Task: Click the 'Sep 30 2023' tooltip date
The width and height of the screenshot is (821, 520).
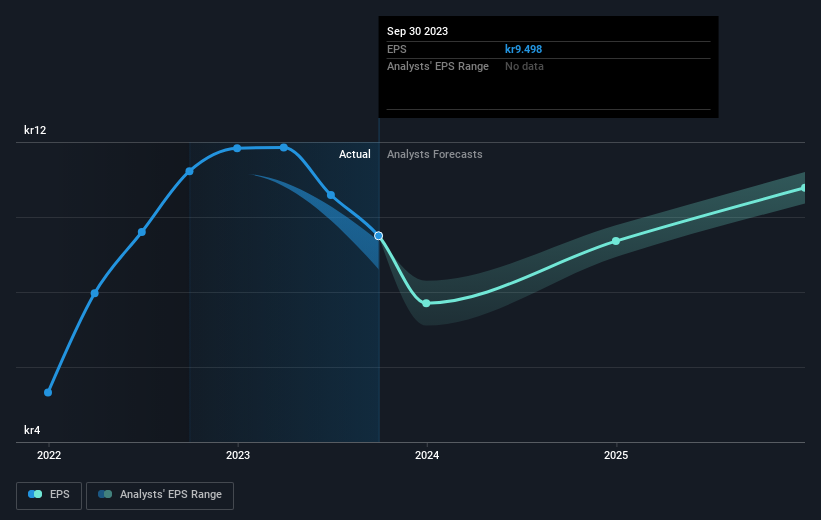Action: coord(417,31)
